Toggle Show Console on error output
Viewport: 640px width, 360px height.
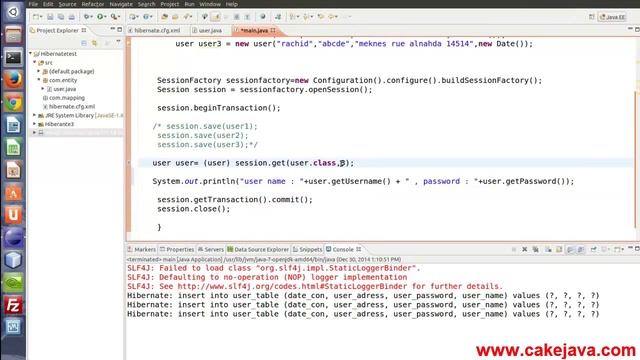581,249
